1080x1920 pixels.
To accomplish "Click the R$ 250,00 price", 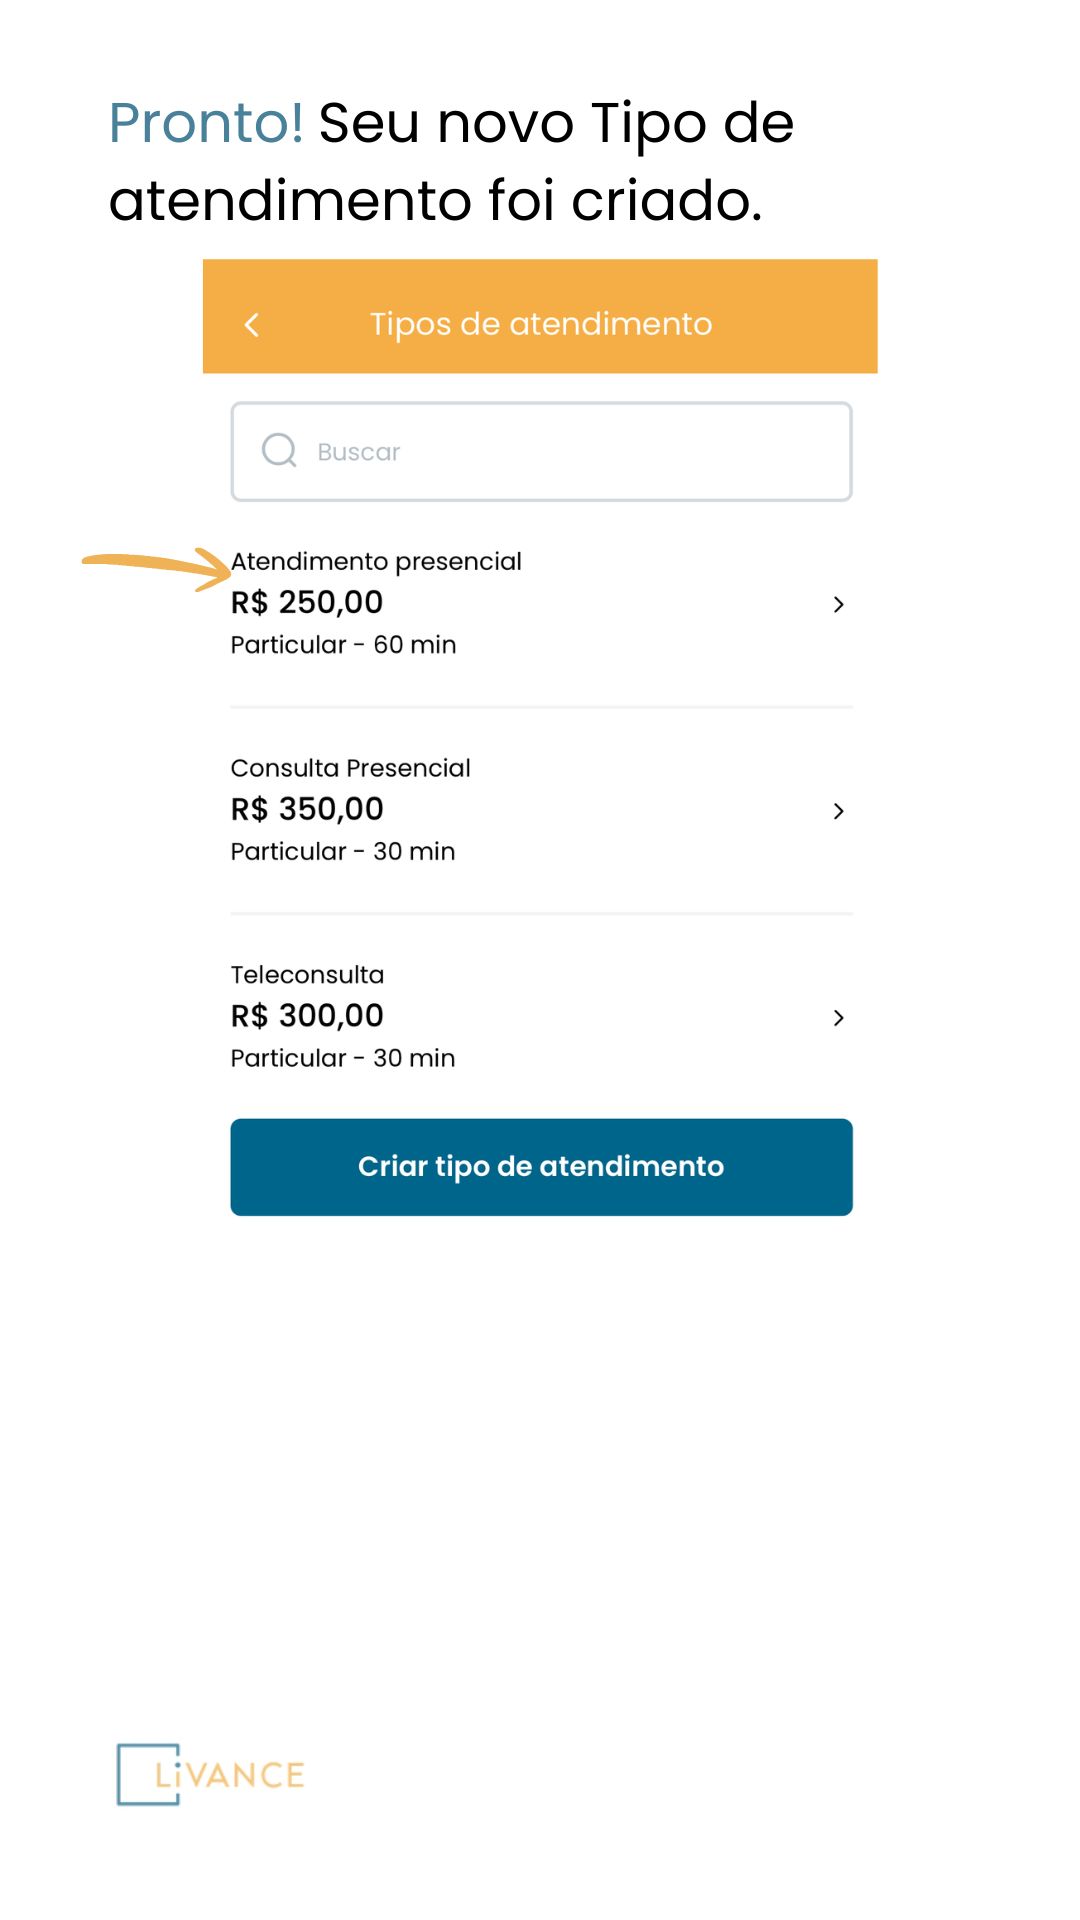I will (x=307, y=602).
